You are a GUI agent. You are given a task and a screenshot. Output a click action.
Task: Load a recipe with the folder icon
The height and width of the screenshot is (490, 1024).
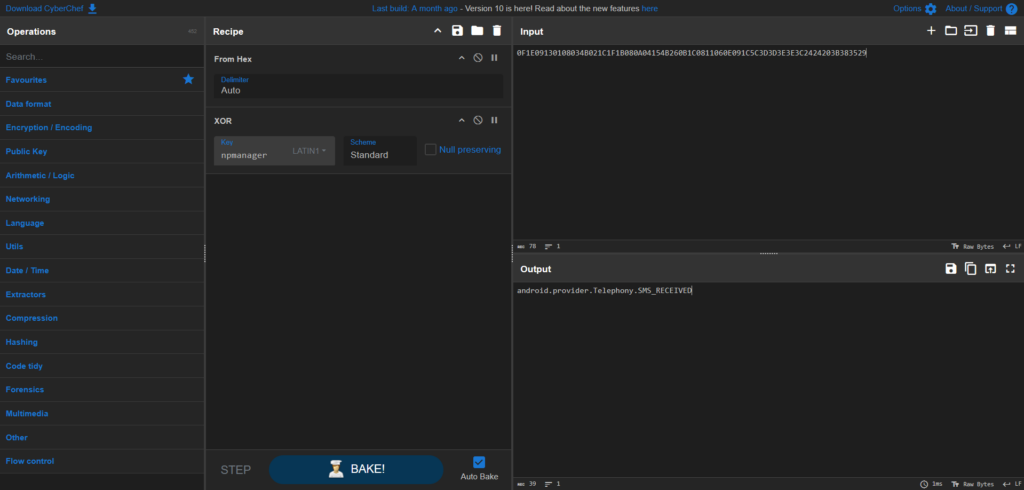click(477, 31)
